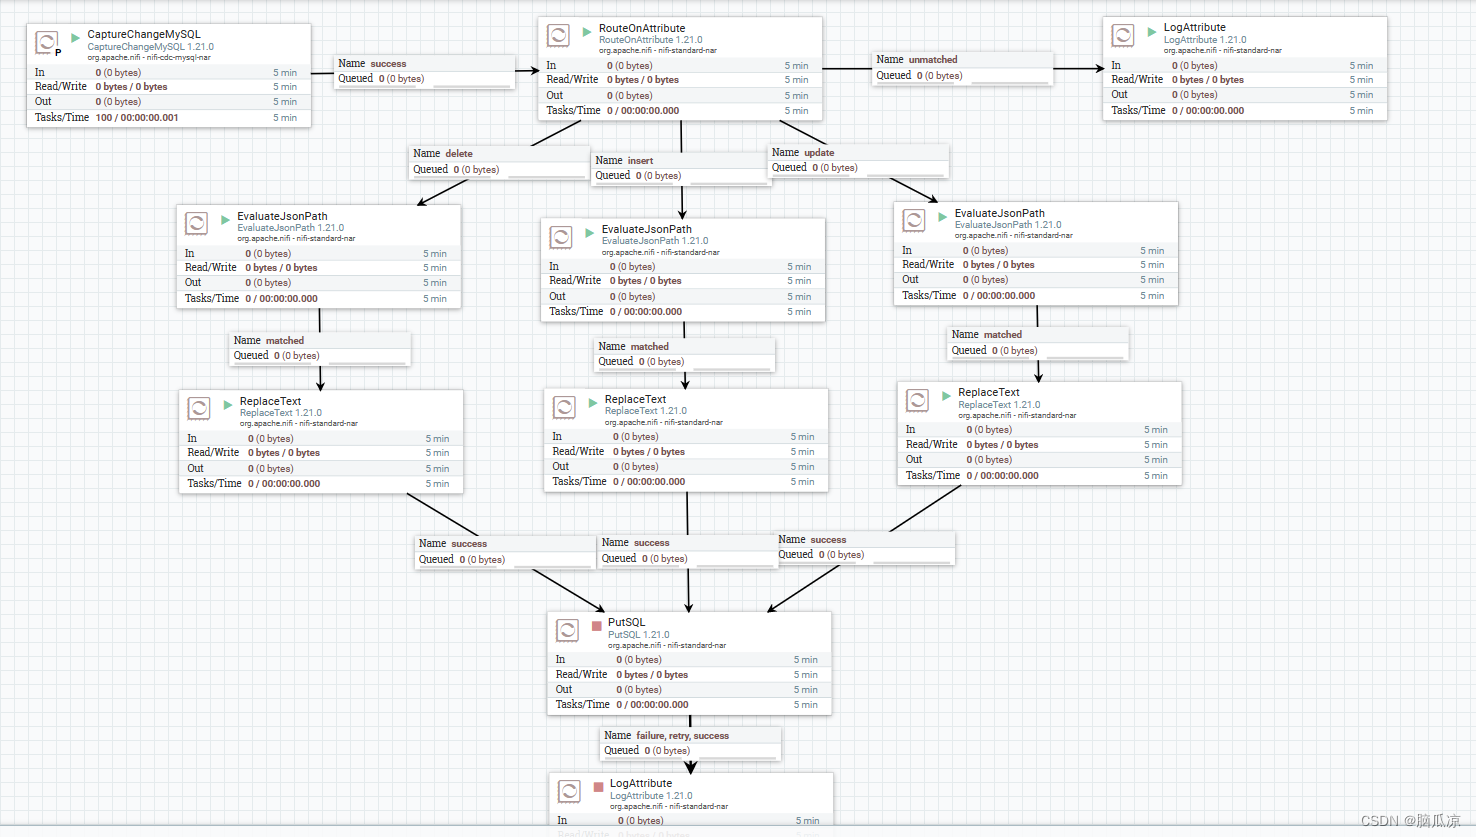Click the EvaluateJsonPath icon on the insert branch
Image resolution: width=1476 pixels, height=837 pixels.
coord(561,237)
